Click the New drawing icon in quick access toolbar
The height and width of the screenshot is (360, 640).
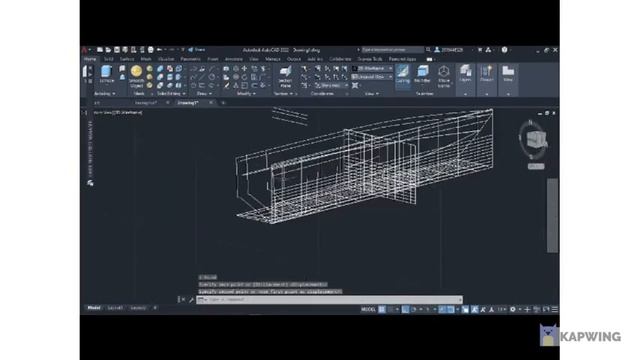pyautogui.click(x=100, y=50)
